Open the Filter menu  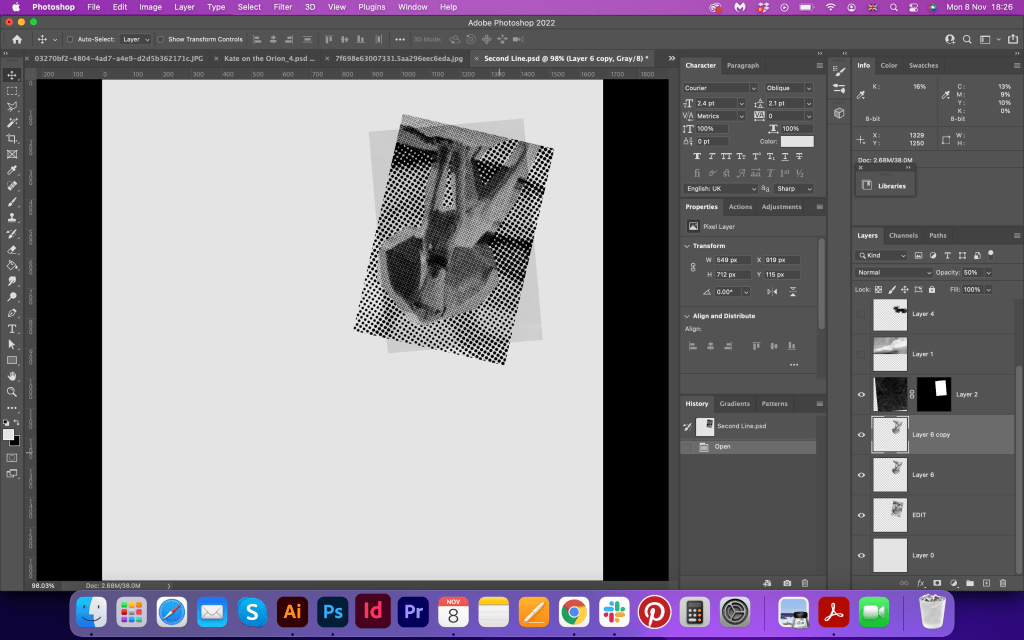(x=283, y=7)
